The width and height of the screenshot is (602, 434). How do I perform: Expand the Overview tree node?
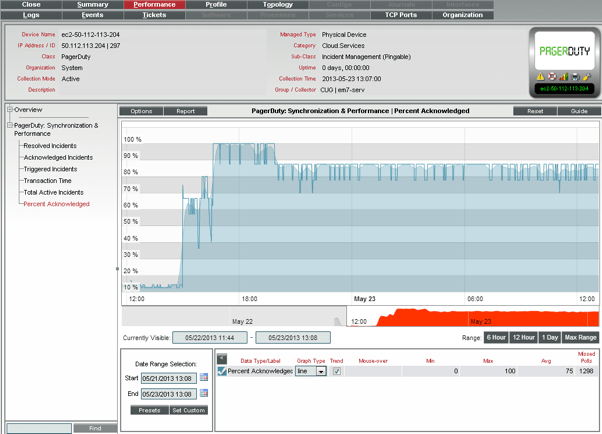pyautogui.click(x=10, y=110)
